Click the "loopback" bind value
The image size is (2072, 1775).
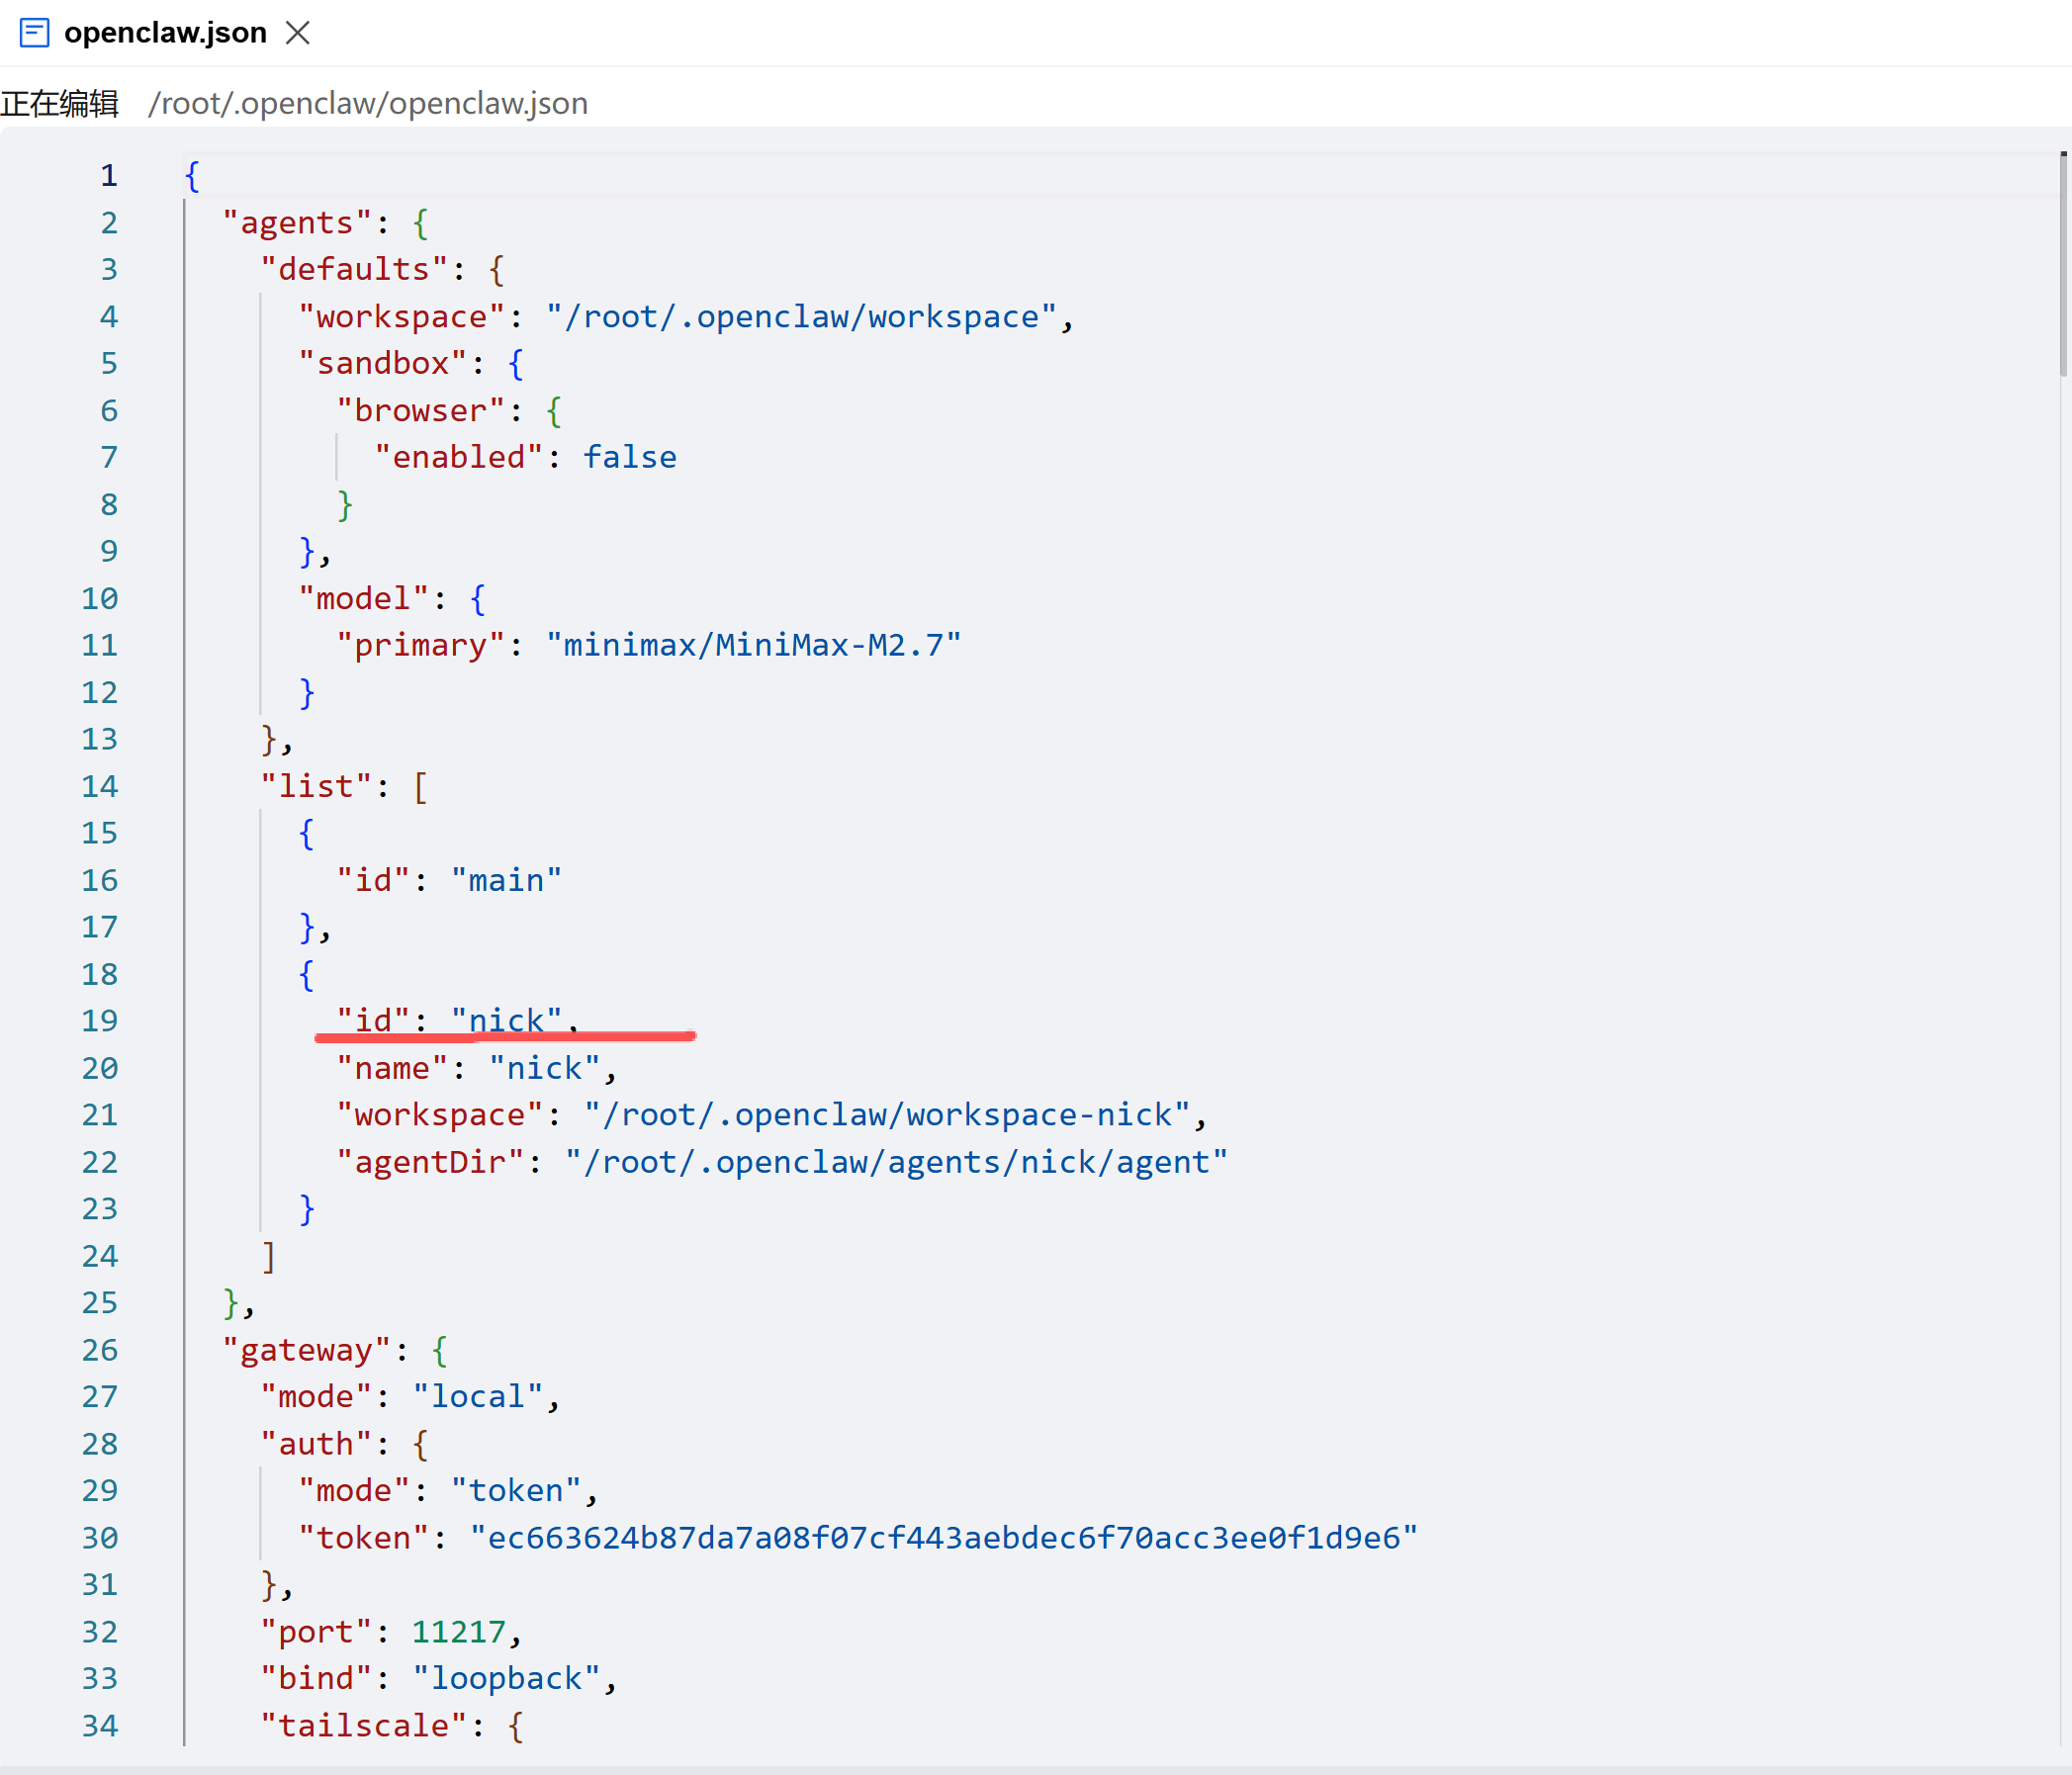pyautogui.click(x=506, y=1679)
